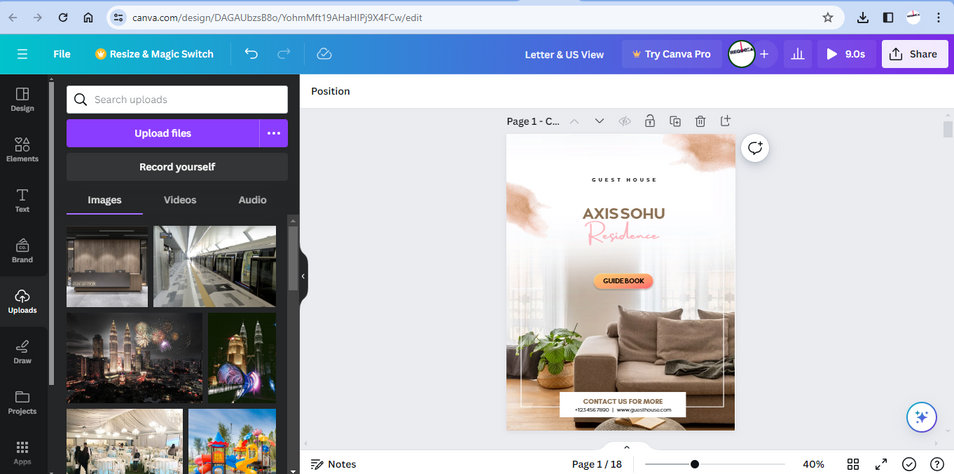Click the Share button
The width and height of the screenshot is (954, 474).
(x=914, y=54)
